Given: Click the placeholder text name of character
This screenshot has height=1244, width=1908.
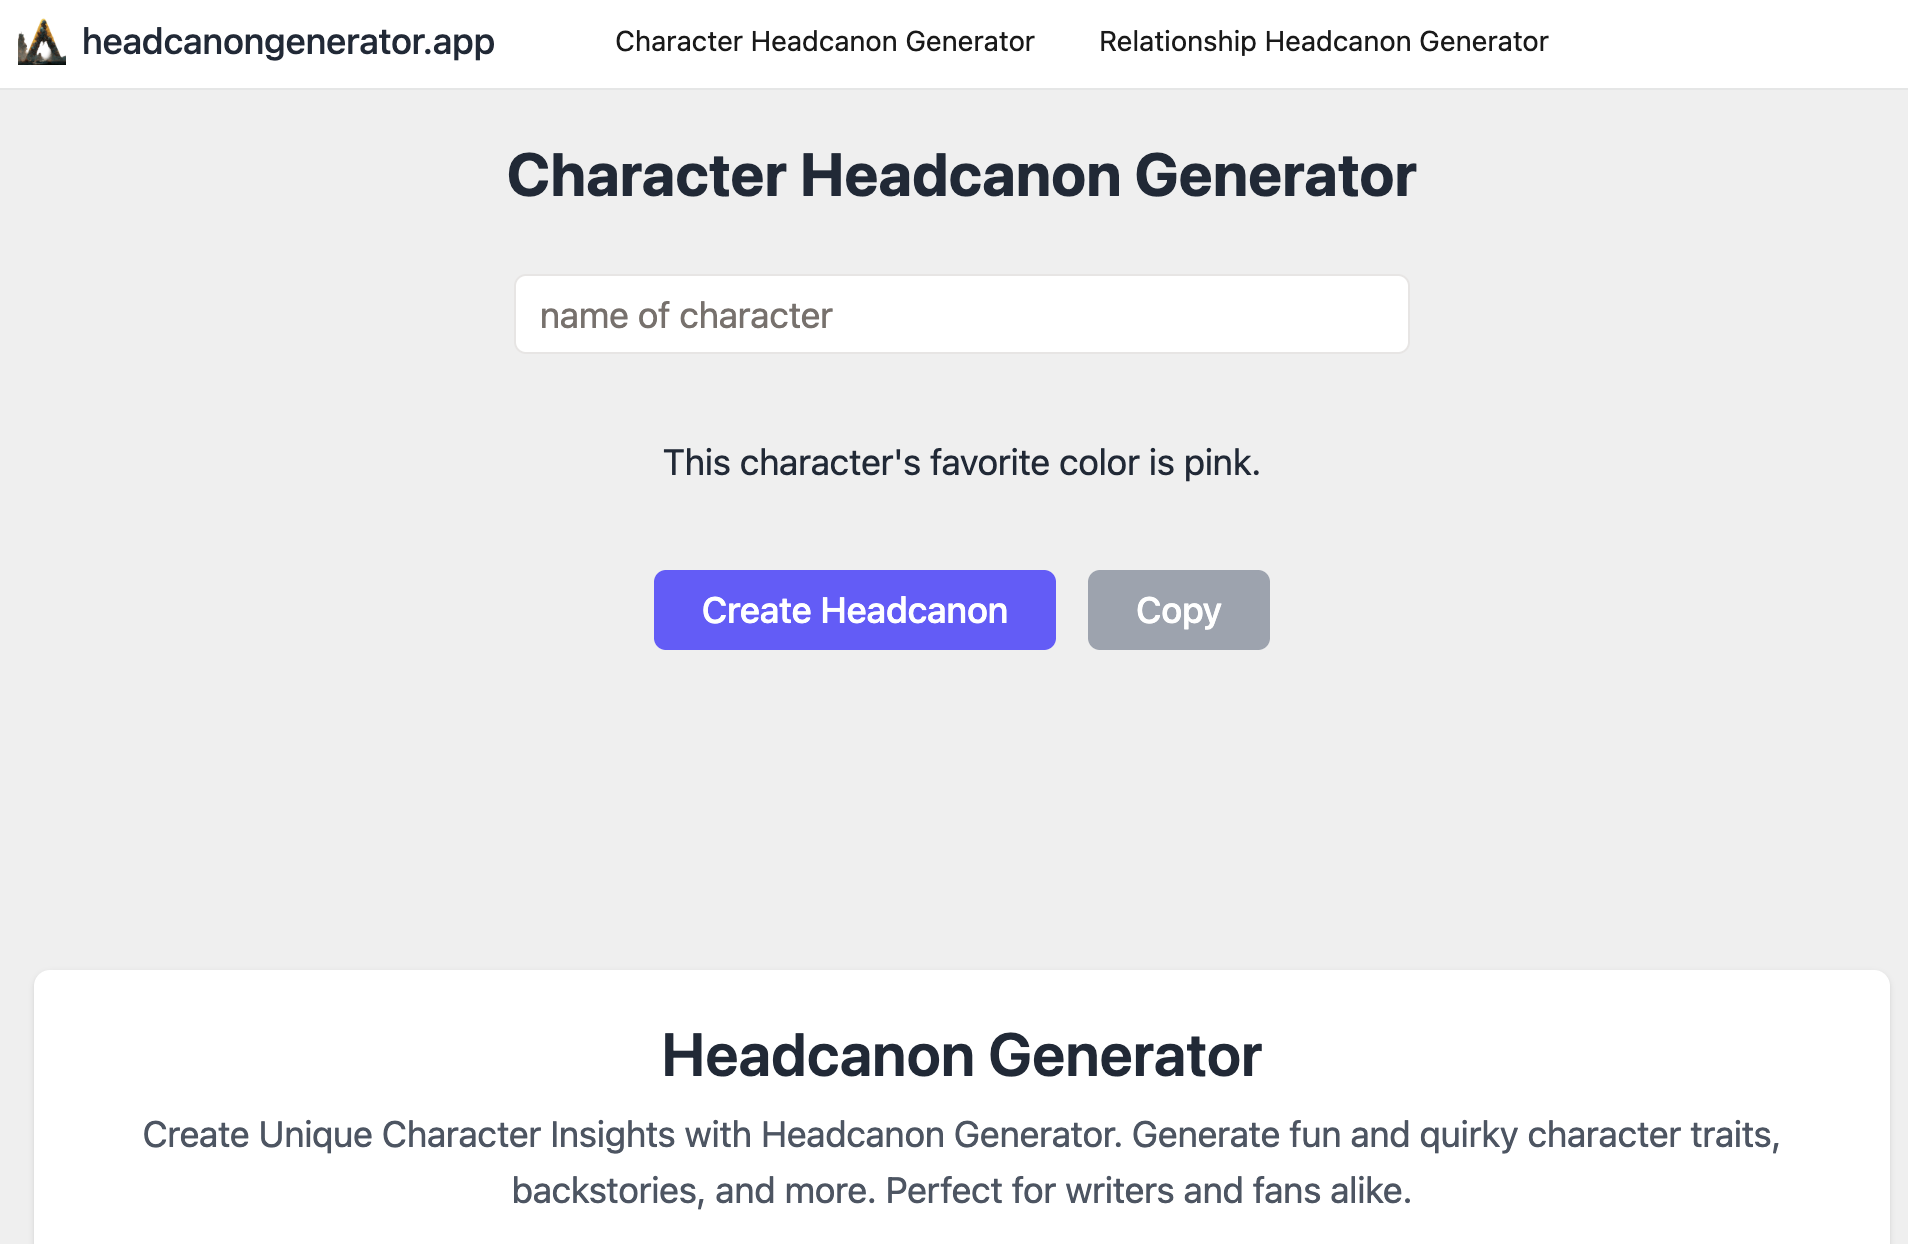Looking at the screenshot, I should click(685, 314).
